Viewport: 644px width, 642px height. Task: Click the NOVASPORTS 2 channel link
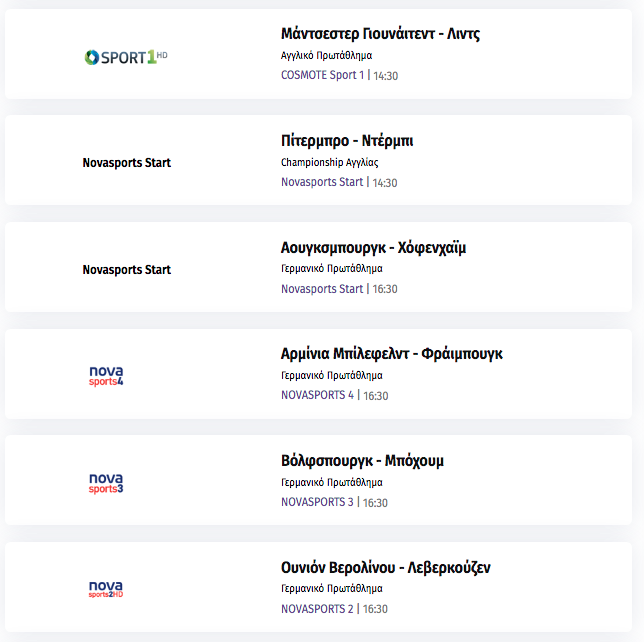[x=317, y=609]
